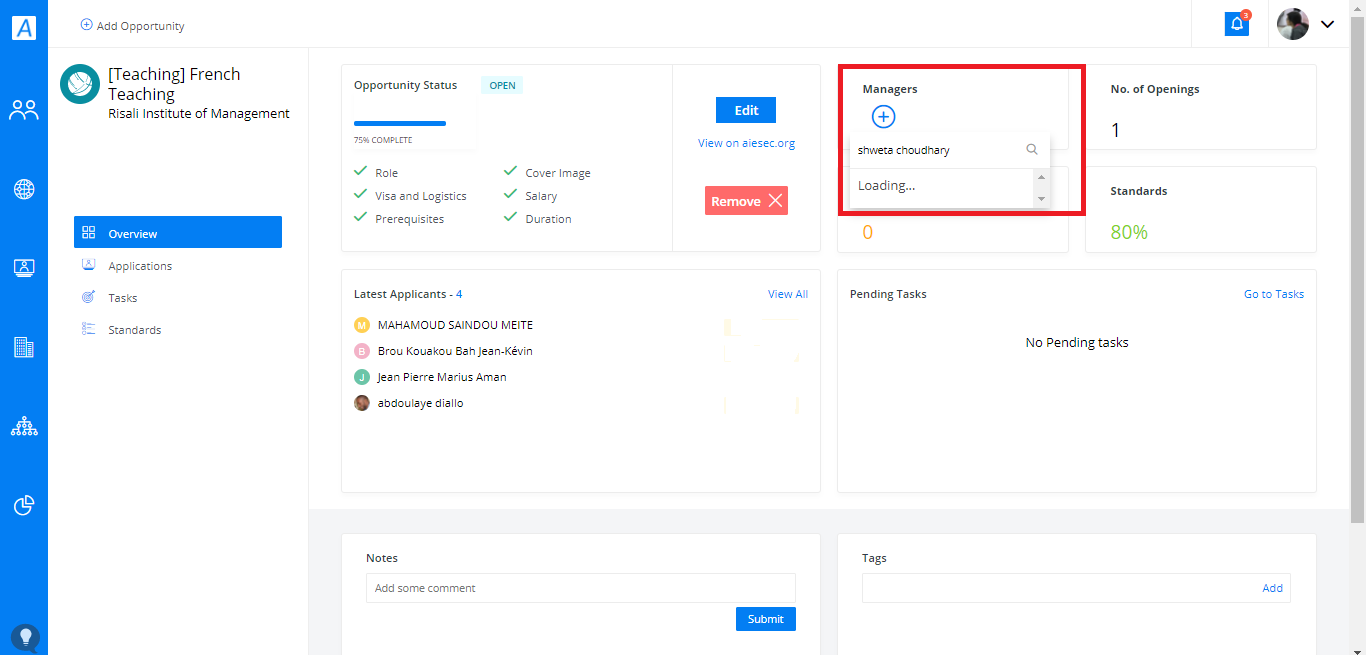Screen dimensions: 1366x655
Task: Click the 'Add some comment' notes field
Action: click(581, 588)
